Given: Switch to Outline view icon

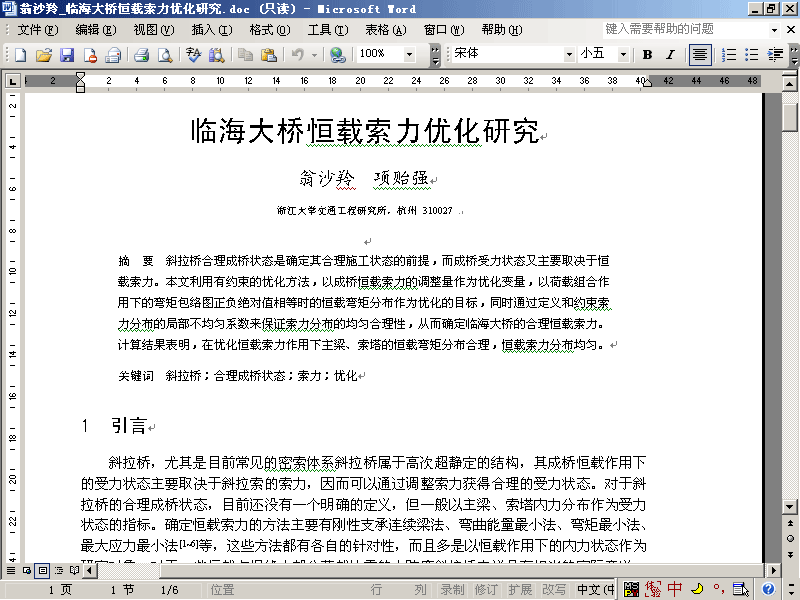Looking at the screenshot, I should 59,570.
